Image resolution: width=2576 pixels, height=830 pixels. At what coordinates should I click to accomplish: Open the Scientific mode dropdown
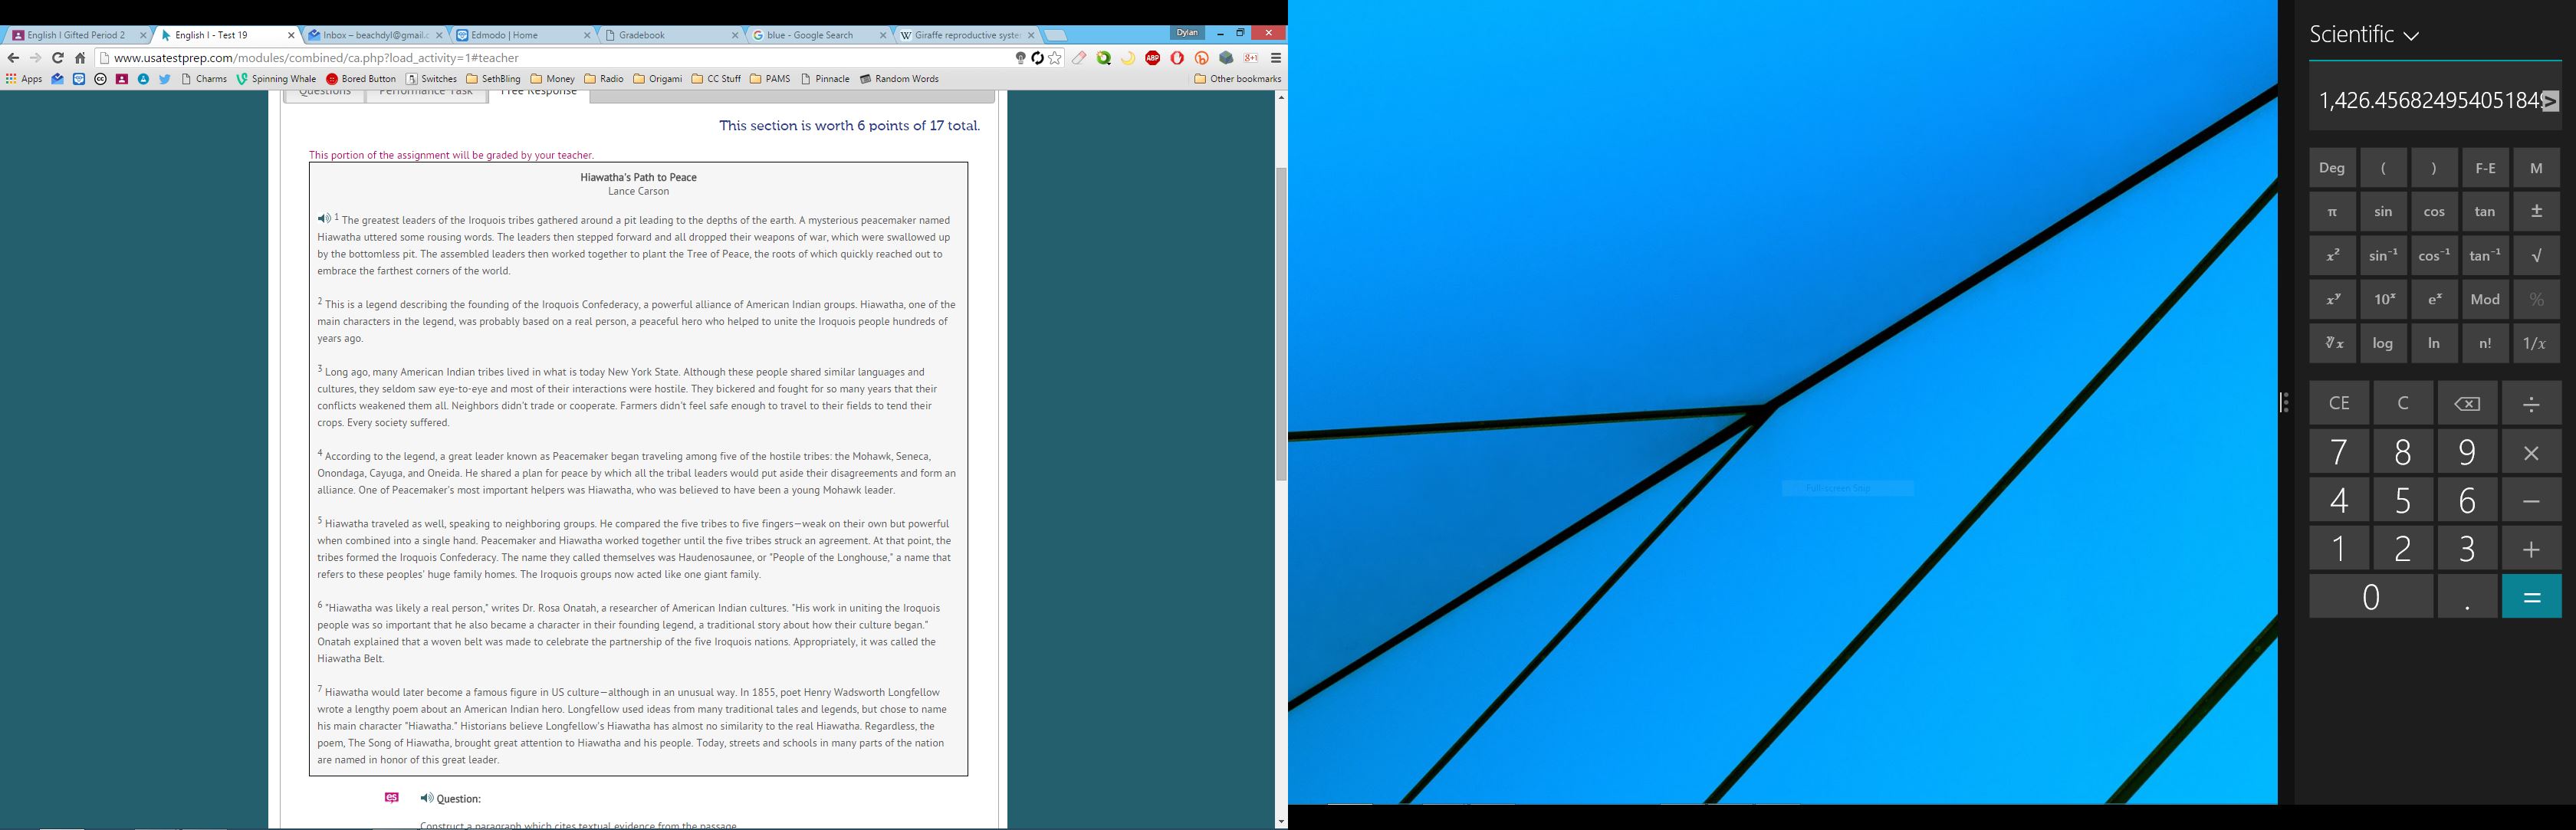point(2364,35)
